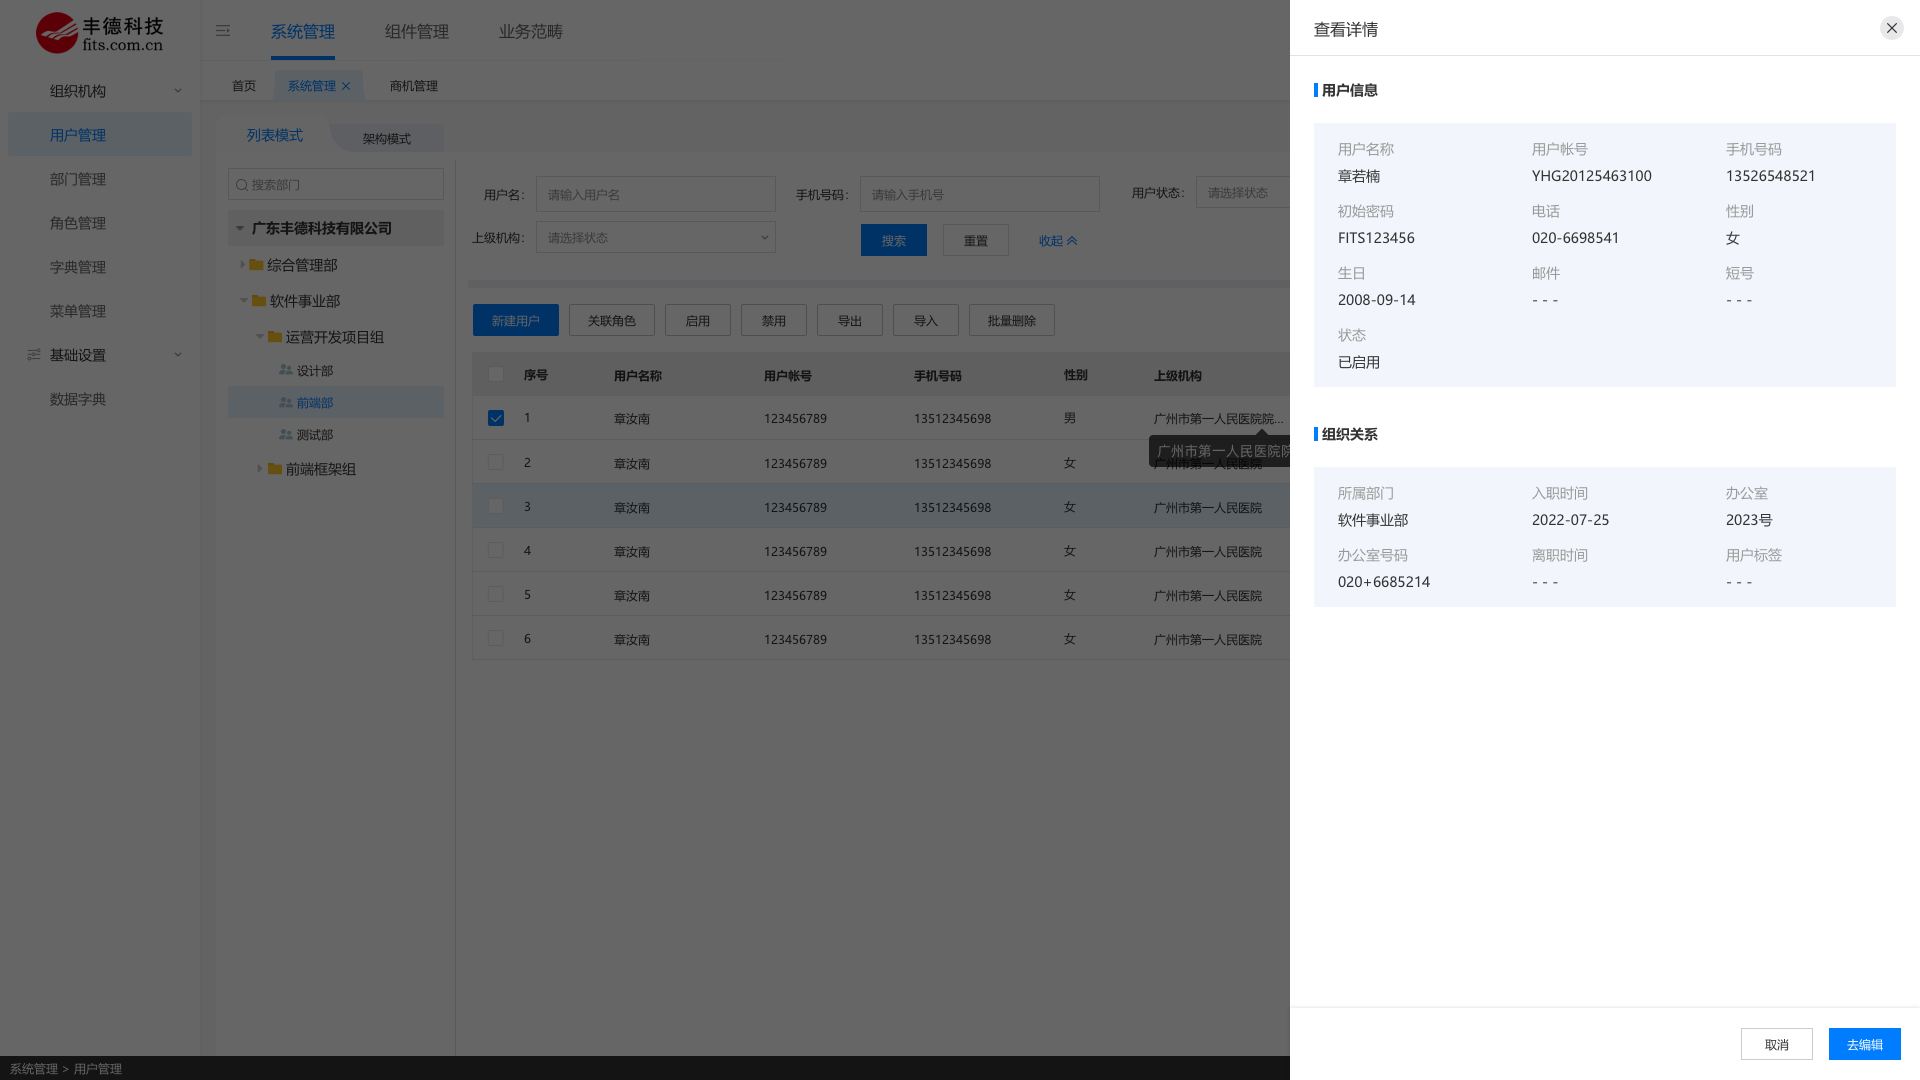
Task: Click the 搜索 button
Action: pyautogui.click(x=894, y=240)
